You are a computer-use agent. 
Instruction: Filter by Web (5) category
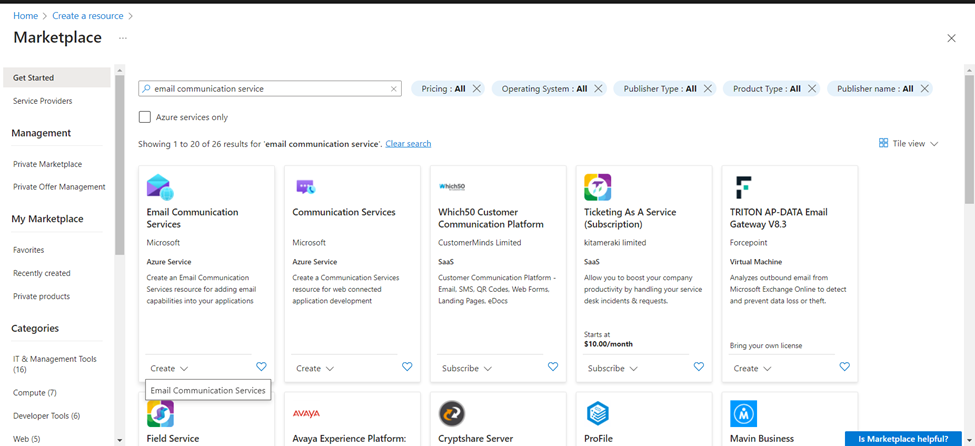[x=27, y=439]
